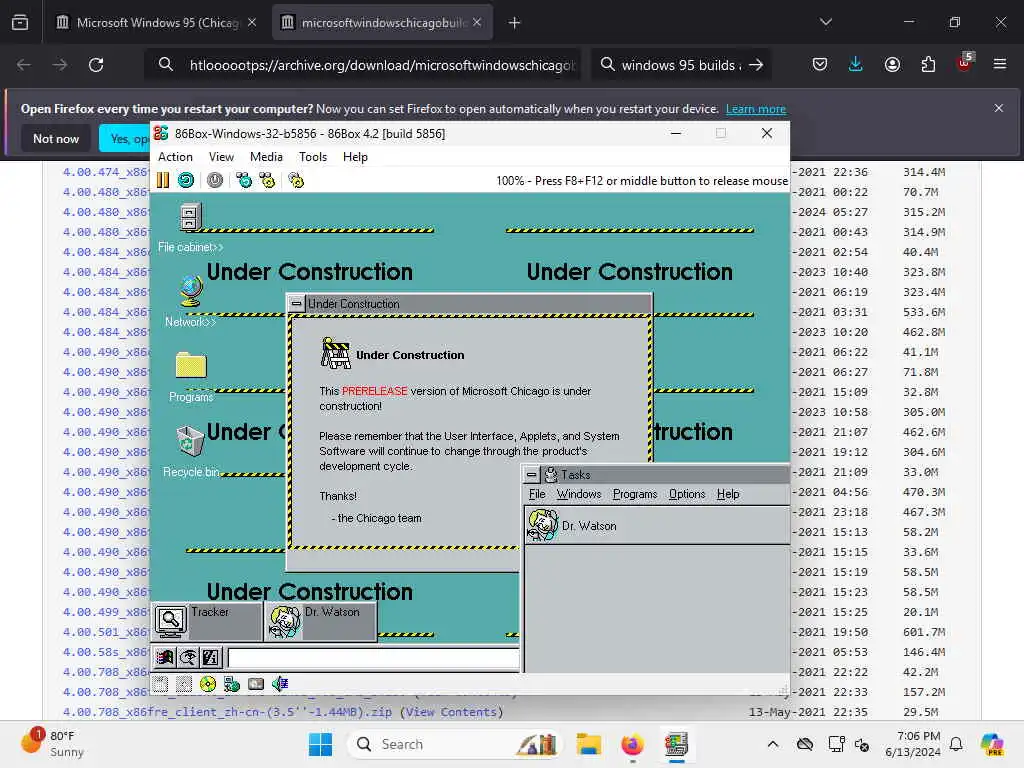This screenshot has width=1024, height=768.
Task: Open the Help menu in 86Box
Action: pyautogui.click(x=355, y=157)
